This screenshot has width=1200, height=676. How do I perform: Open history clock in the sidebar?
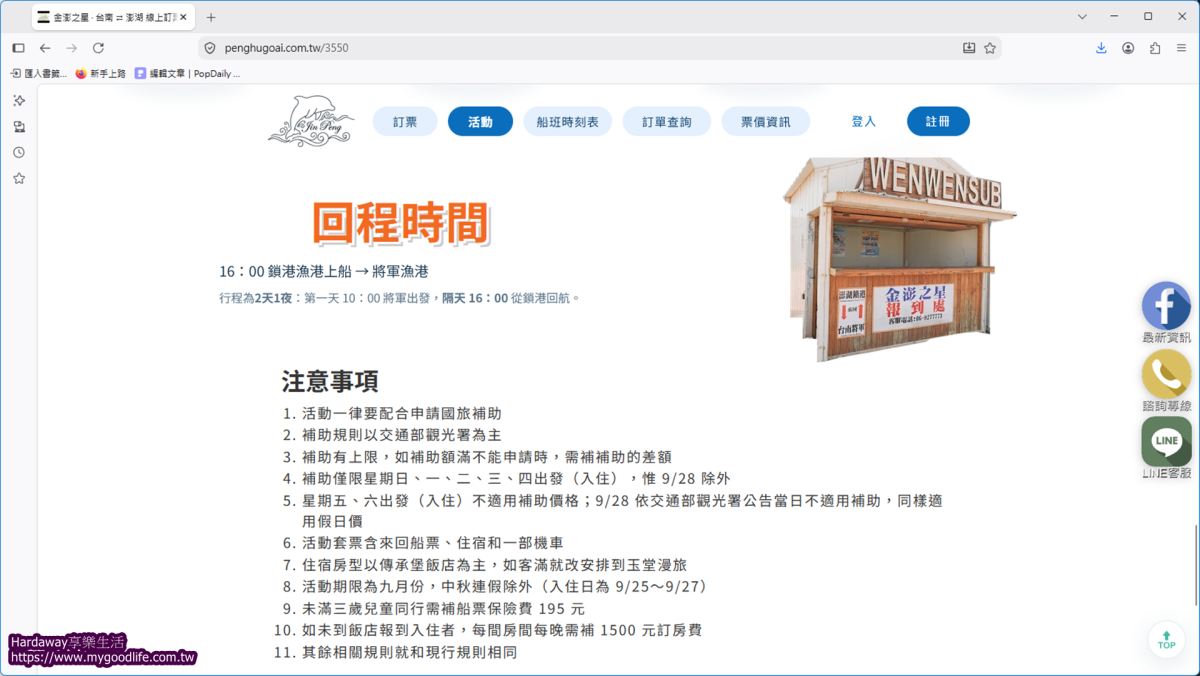click(19, 152)
